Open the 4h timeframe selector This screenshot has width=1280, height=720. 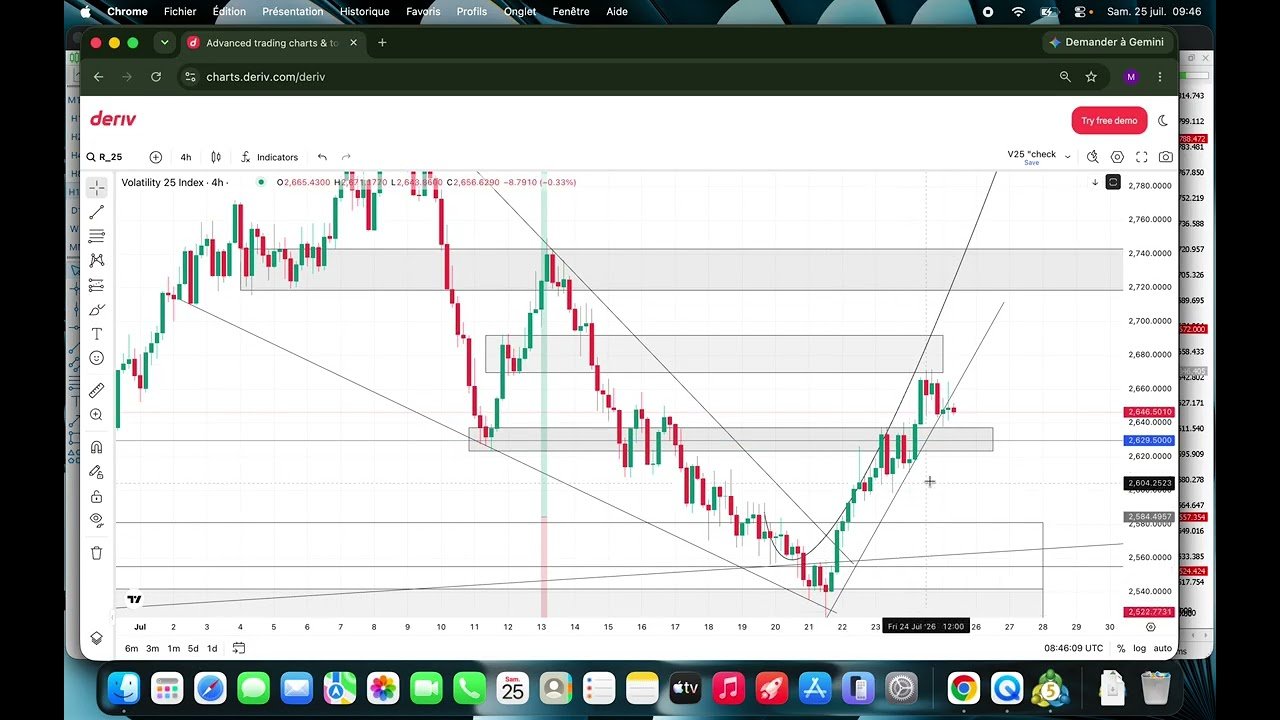coord(186,157)
